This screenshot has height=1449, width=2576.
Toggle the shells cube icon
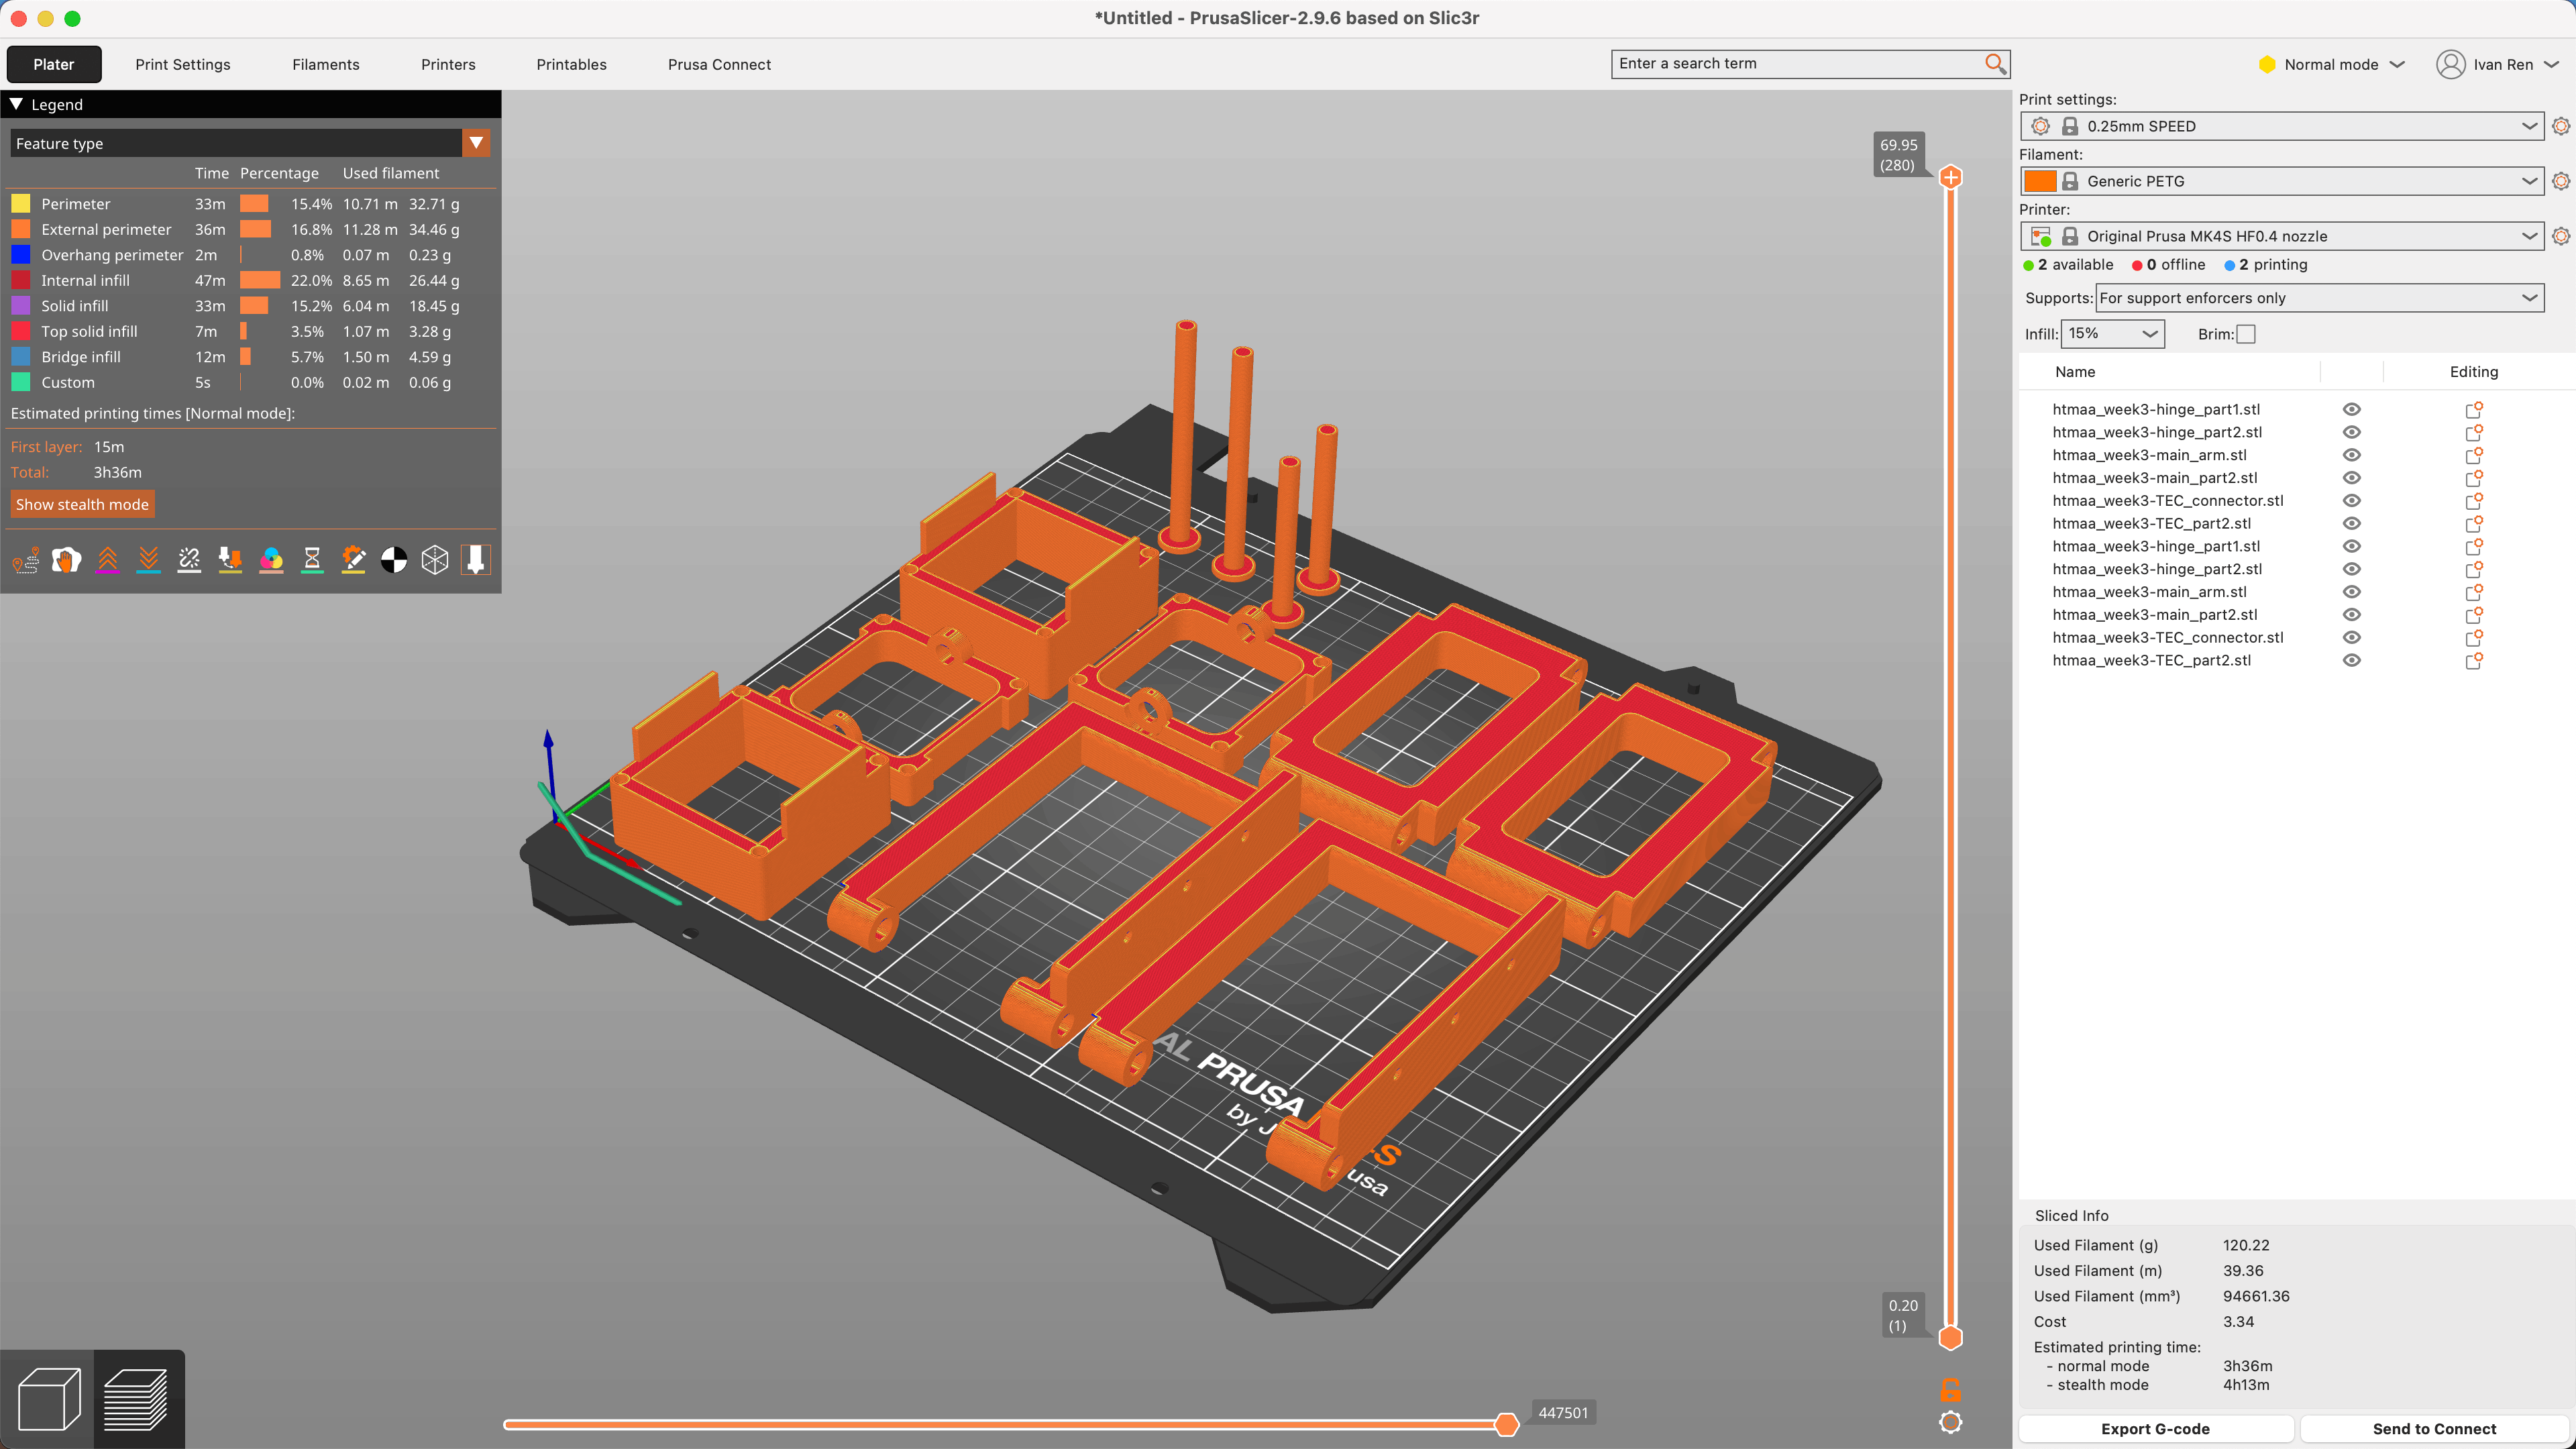[x=435, y=560]
